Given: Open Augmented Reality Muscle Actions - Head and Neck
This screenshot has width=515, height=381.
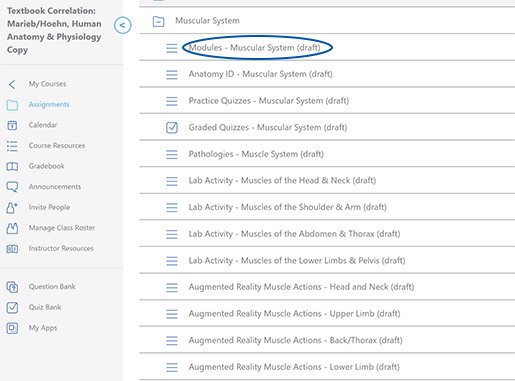Looking at the screenshot, I should [301, 287].
